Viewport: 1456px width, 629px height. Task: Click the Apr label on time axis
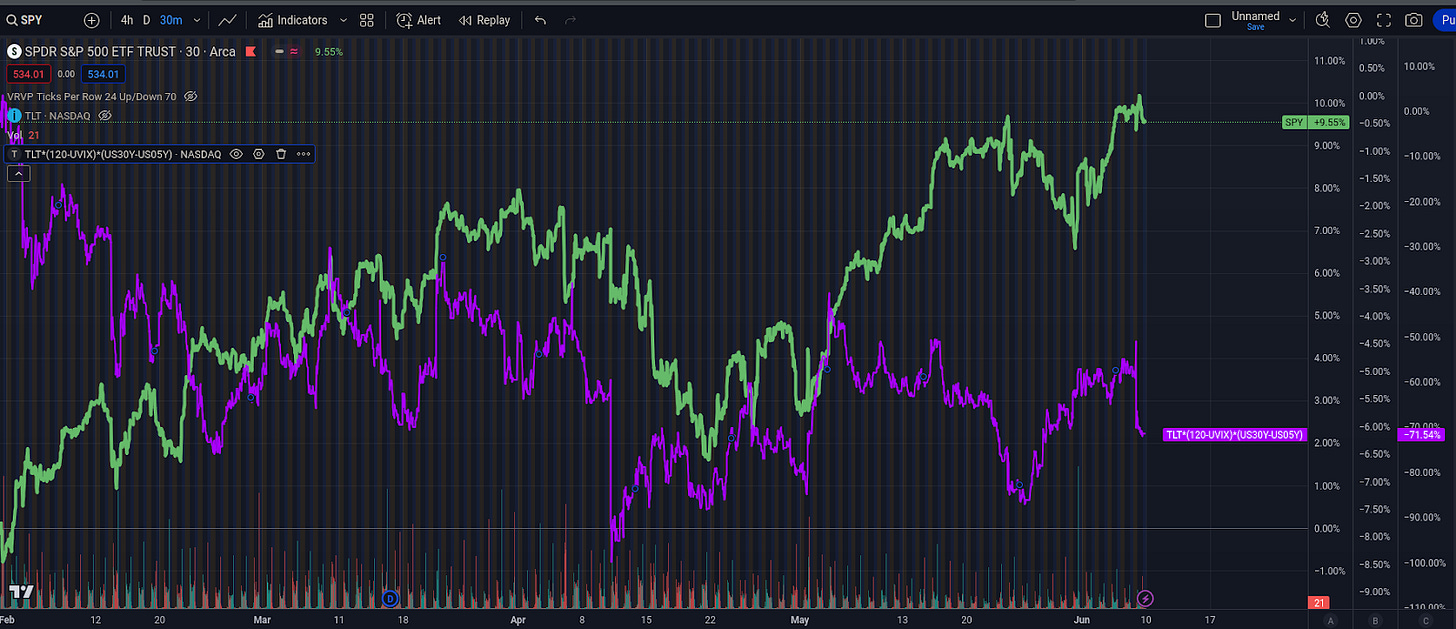pos(517,620)
